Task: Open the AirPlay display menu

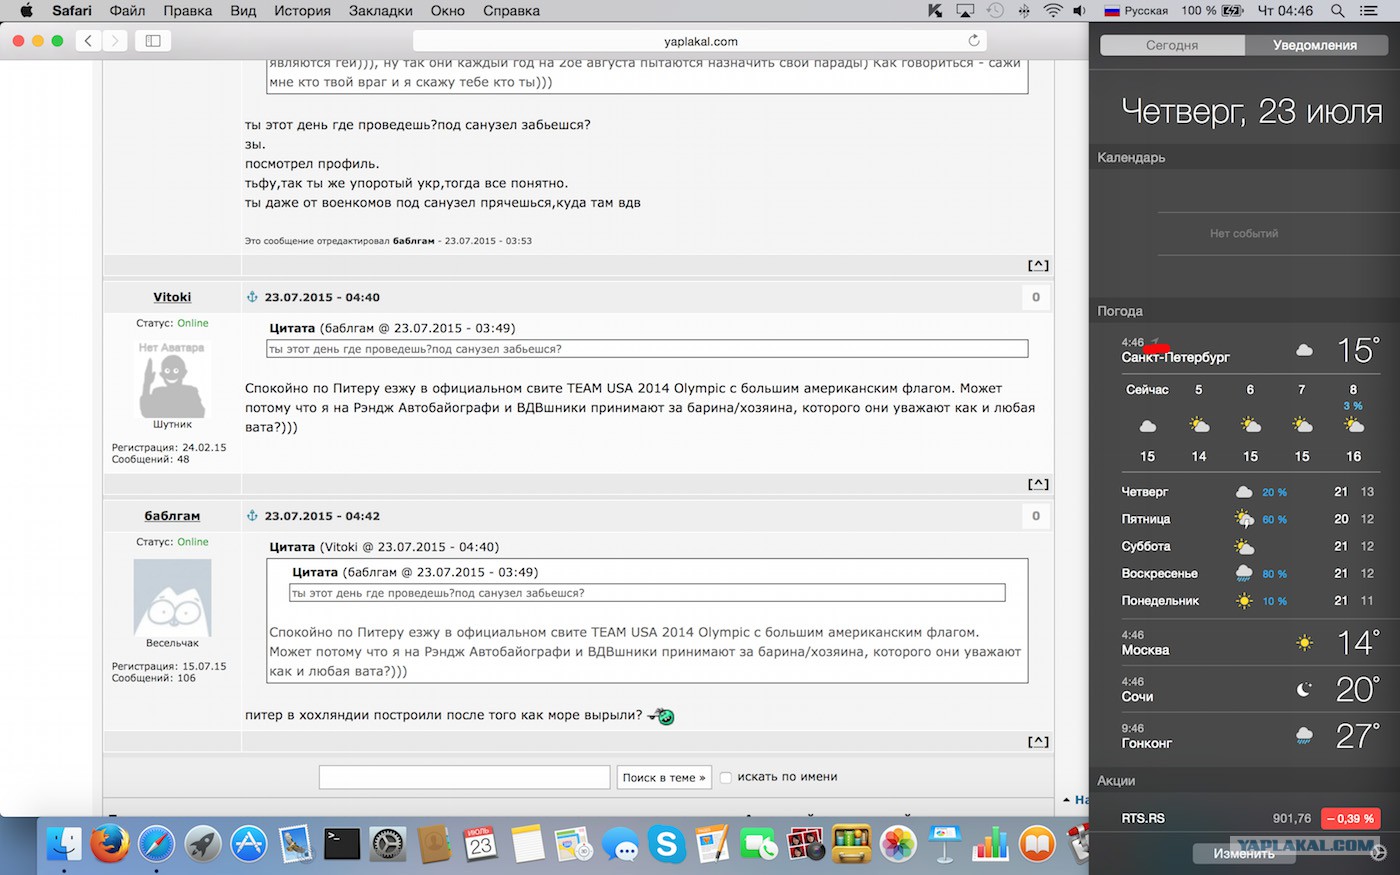Action: coord(965,11)
